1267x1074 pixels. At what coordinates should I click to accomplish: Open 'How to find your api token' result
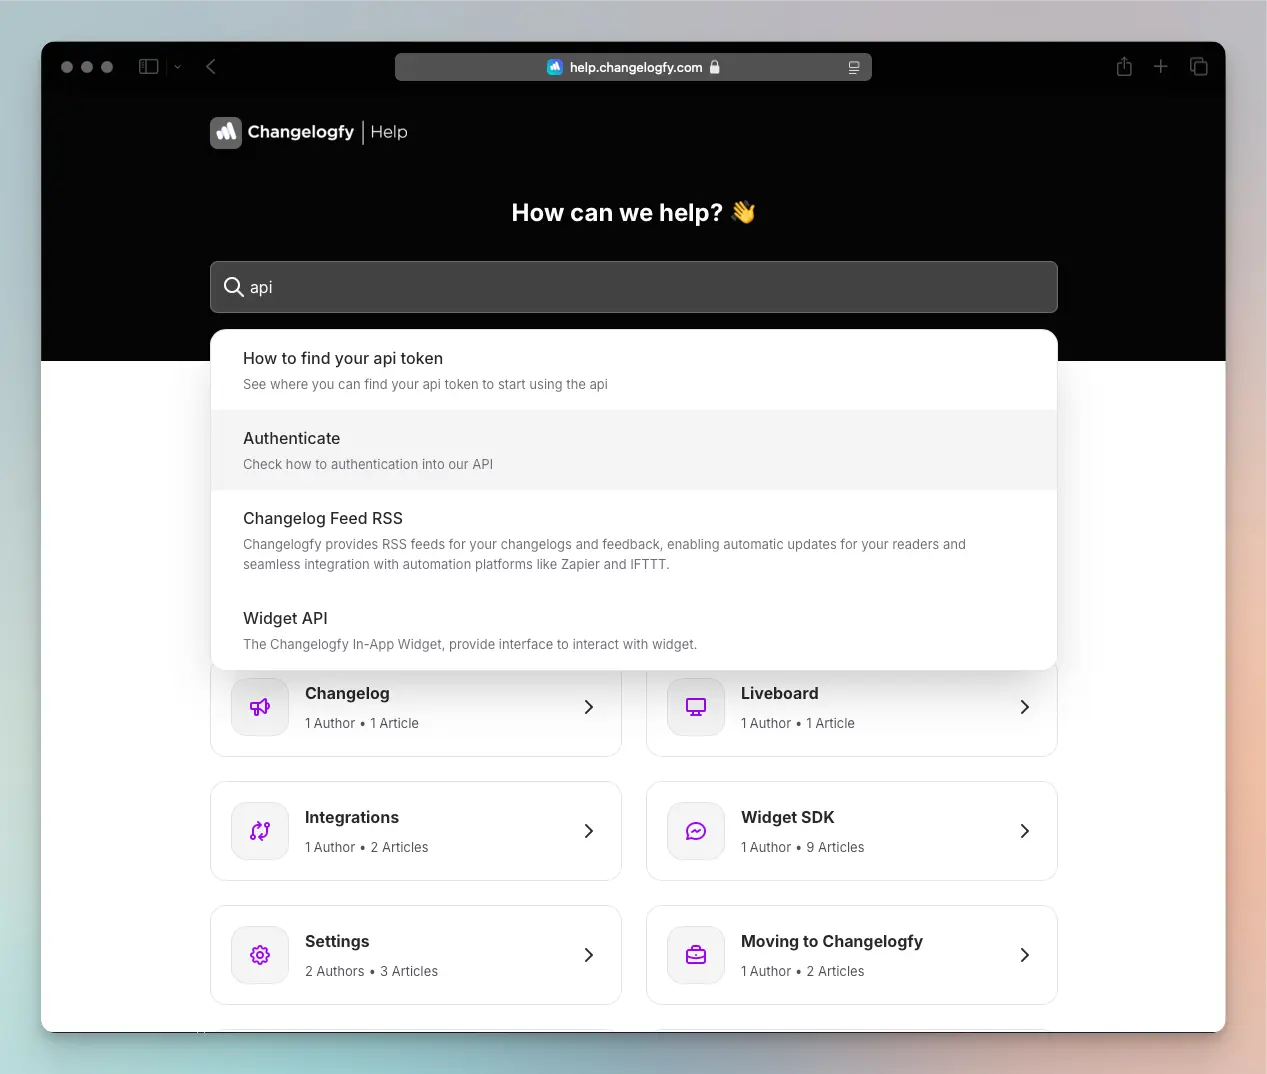(634, 370)
